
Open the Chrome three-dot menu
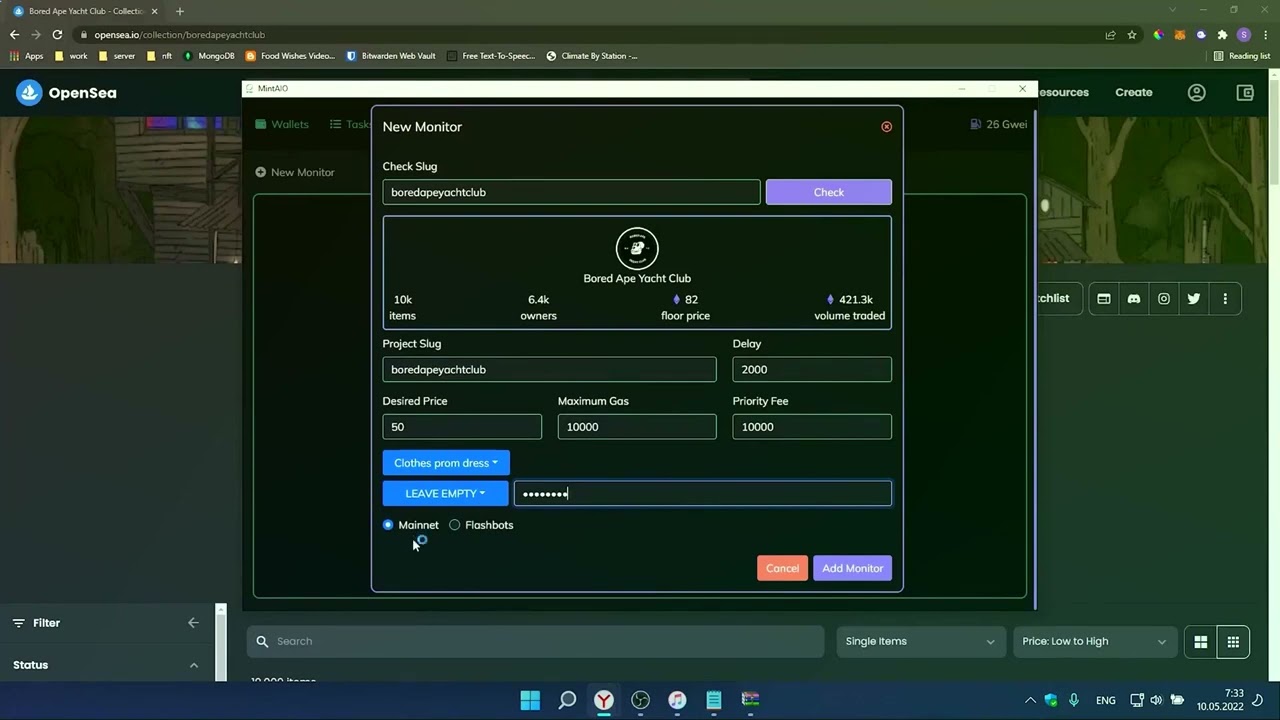(x=1265, y=34)
